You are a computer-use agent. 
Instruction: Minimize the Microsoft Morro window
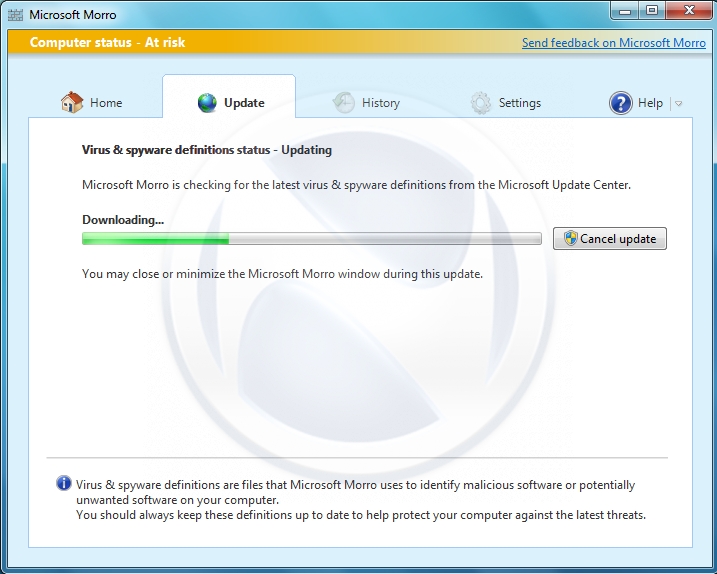(627, 11)
